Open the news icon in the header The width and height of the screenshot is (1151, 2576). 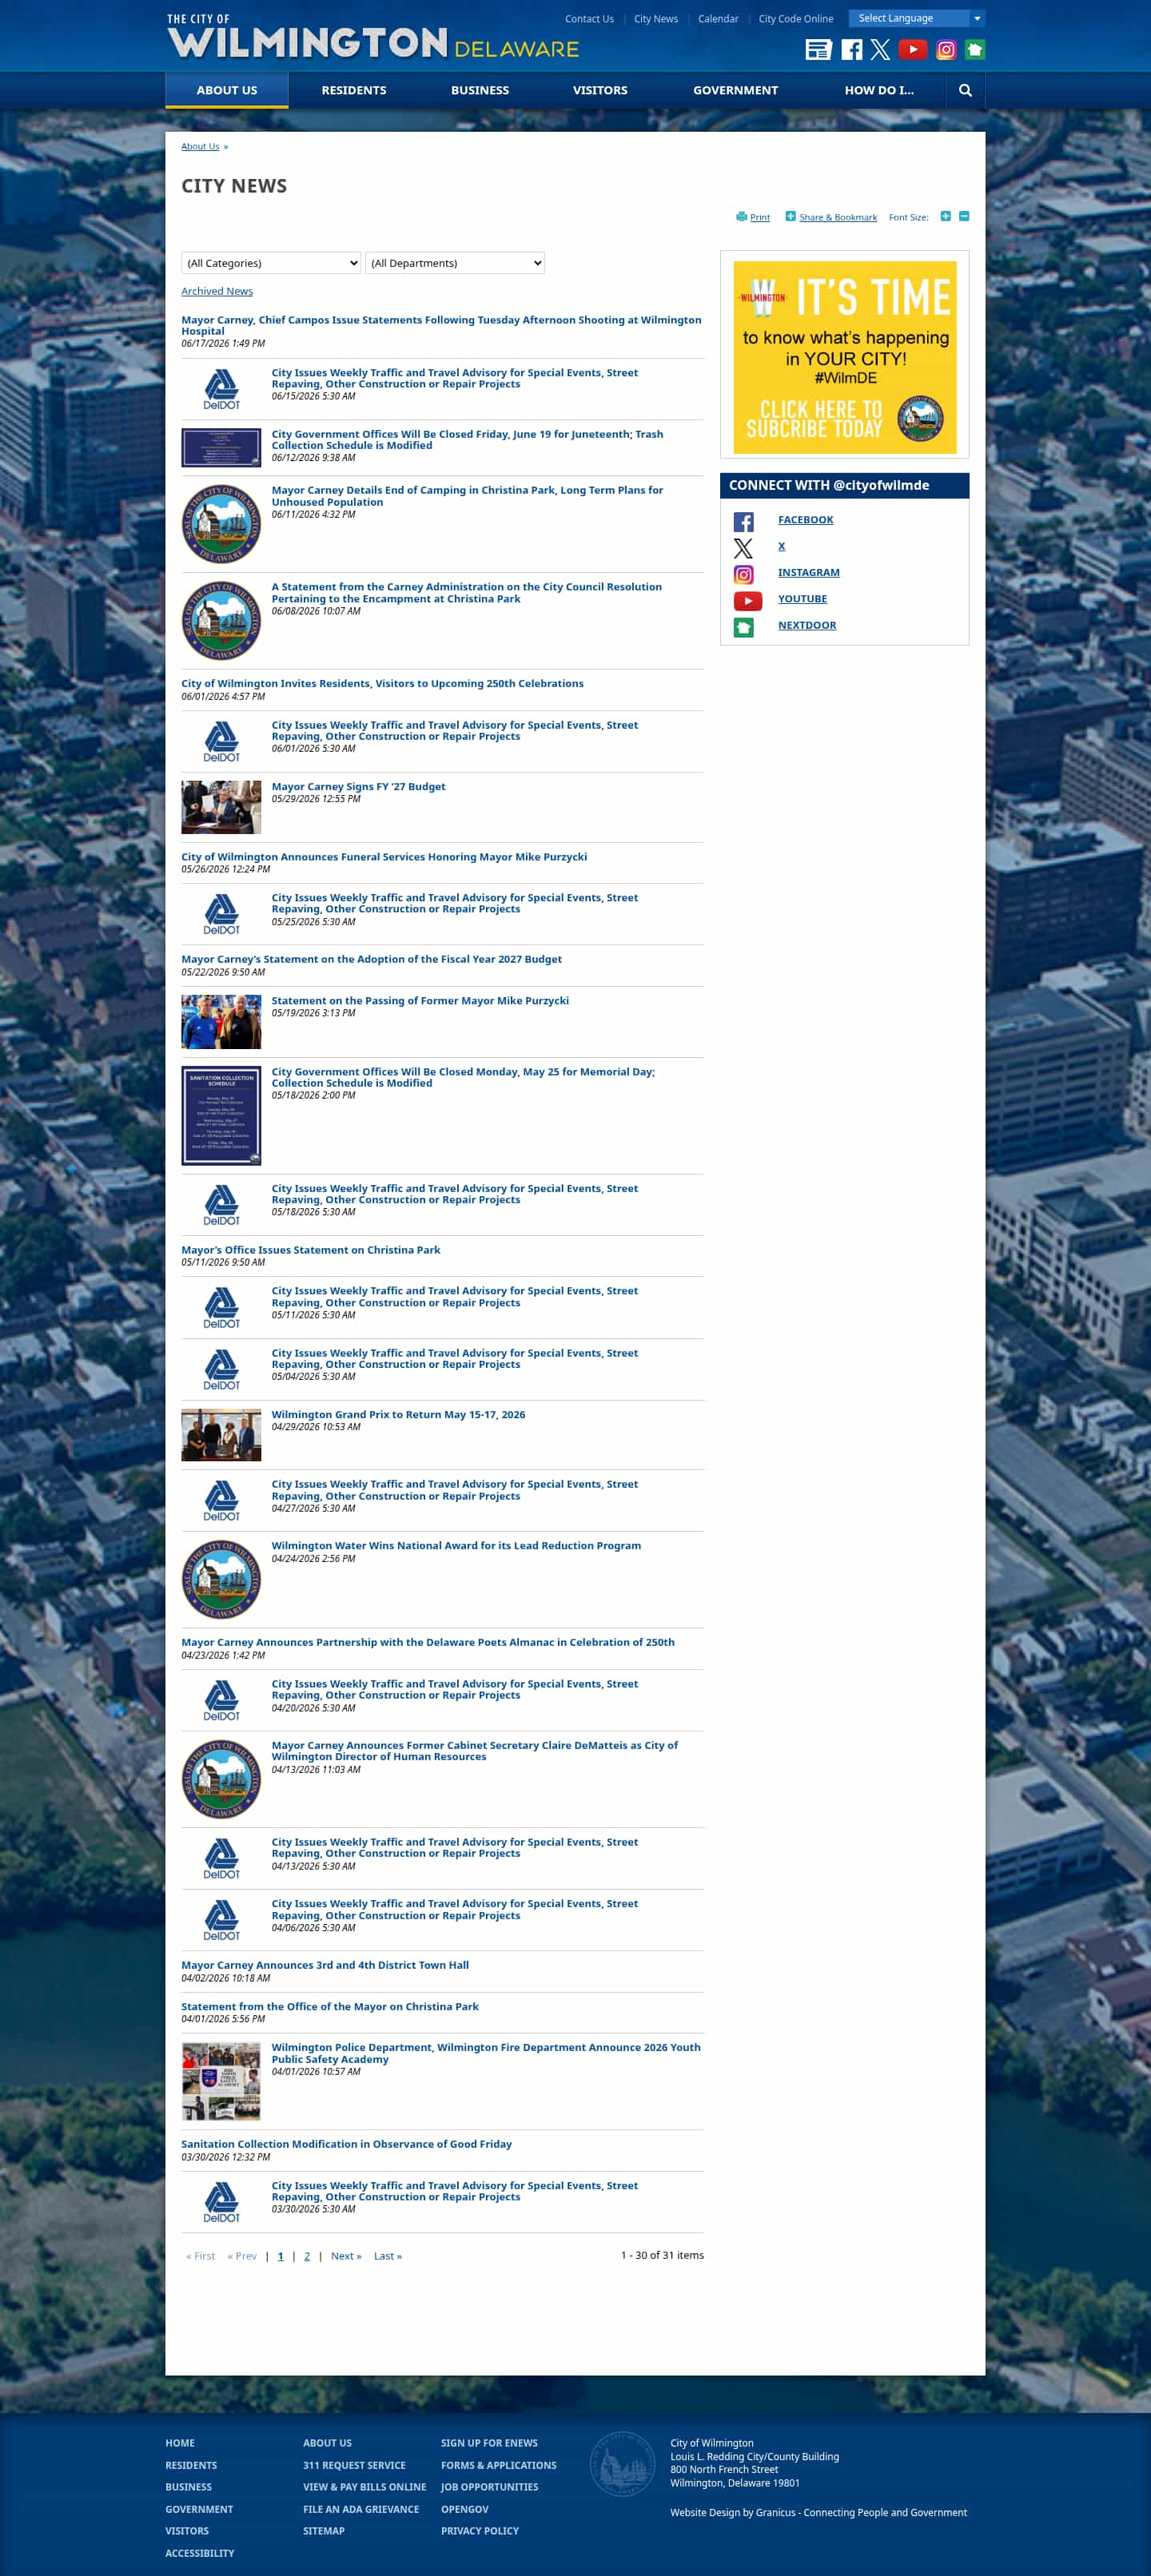click(818, 50)
